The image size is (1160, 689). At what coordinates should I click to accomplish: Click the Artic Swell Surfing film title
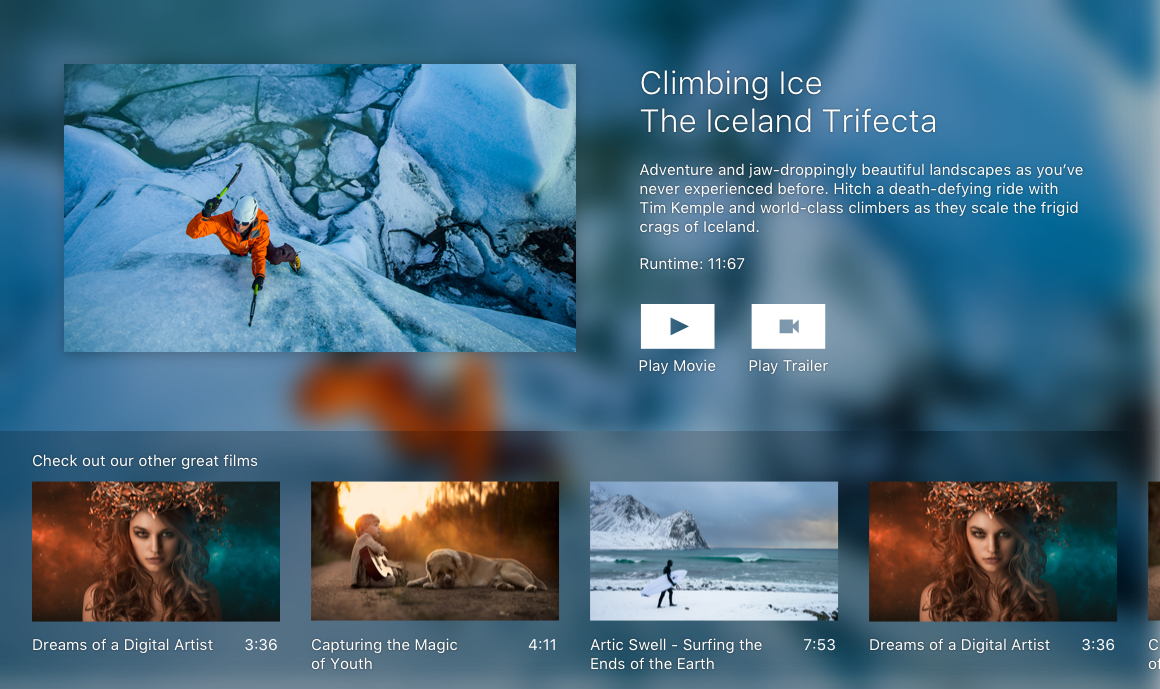coord(676,654)
